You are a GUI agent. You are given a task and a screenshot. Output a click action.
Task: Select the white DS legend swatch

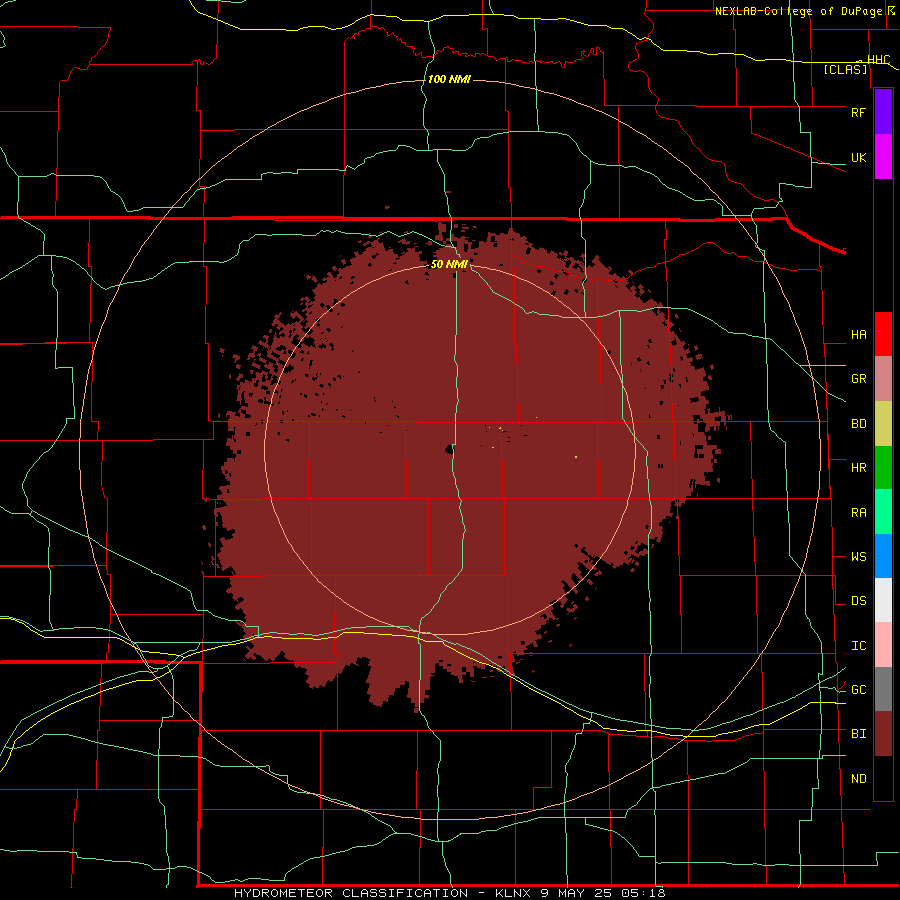pos(883,600)
